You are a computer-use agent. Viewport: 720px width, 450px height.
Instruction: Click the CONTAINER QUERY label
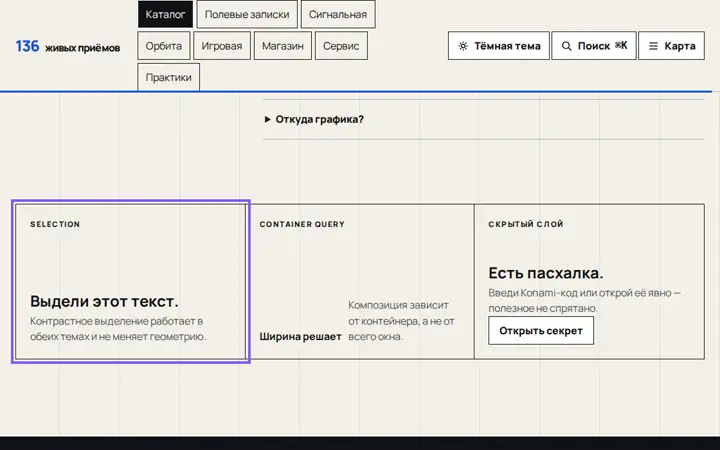click(302, 224)
